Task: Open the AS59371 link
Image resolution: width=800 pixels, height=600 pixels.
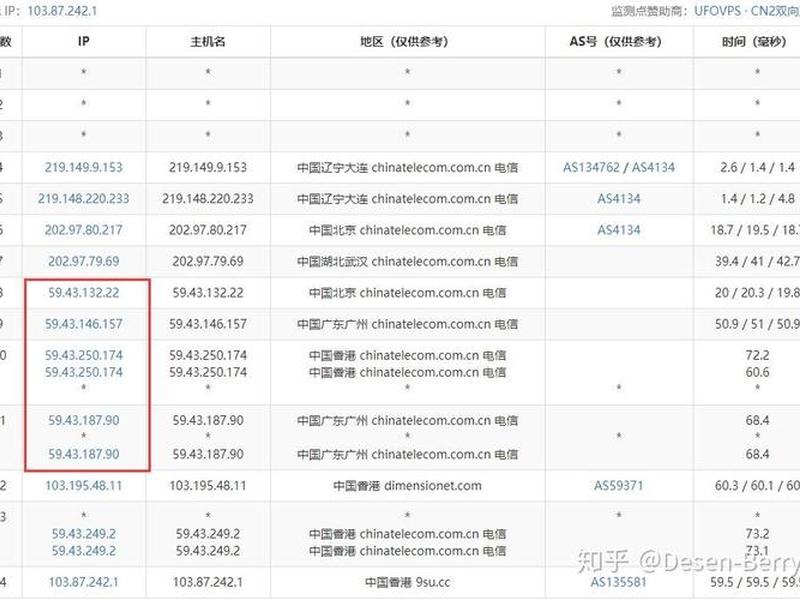Action: pos(619,485)
